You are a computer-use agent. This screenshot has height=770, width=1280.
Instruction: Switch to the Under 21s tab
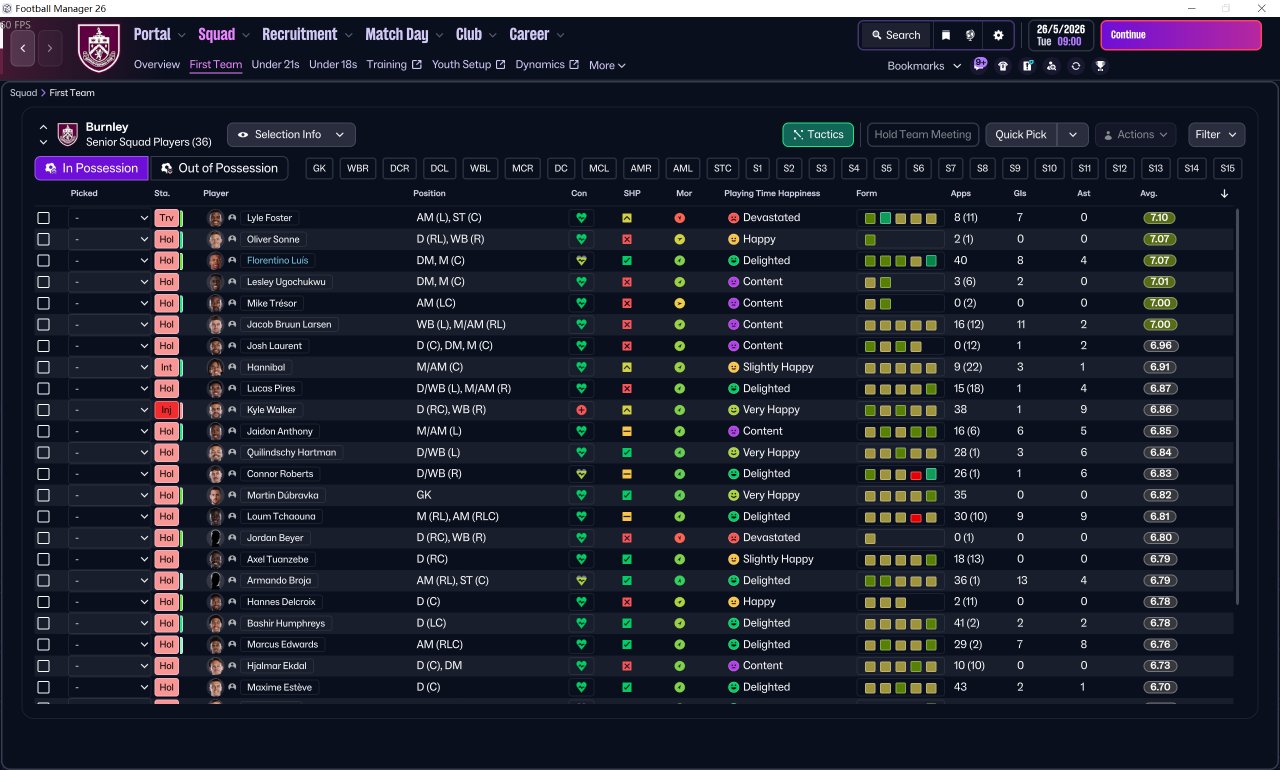[x=275, y=65]
